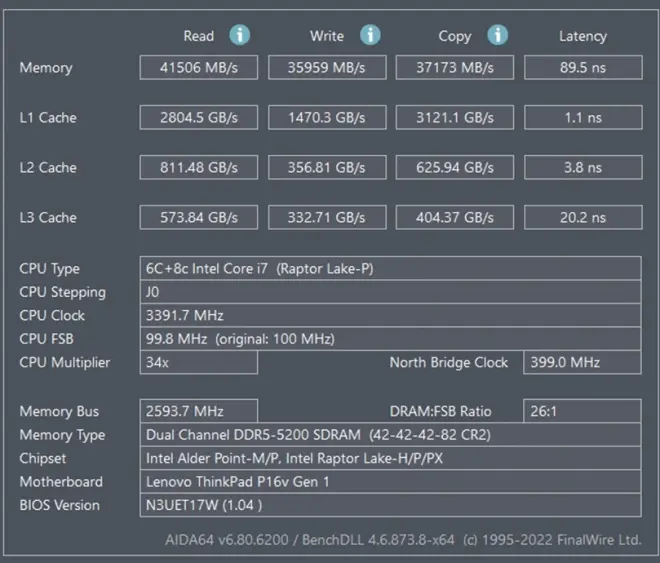Select the Memory Read result 41506 MB/s

click(198, 68)
